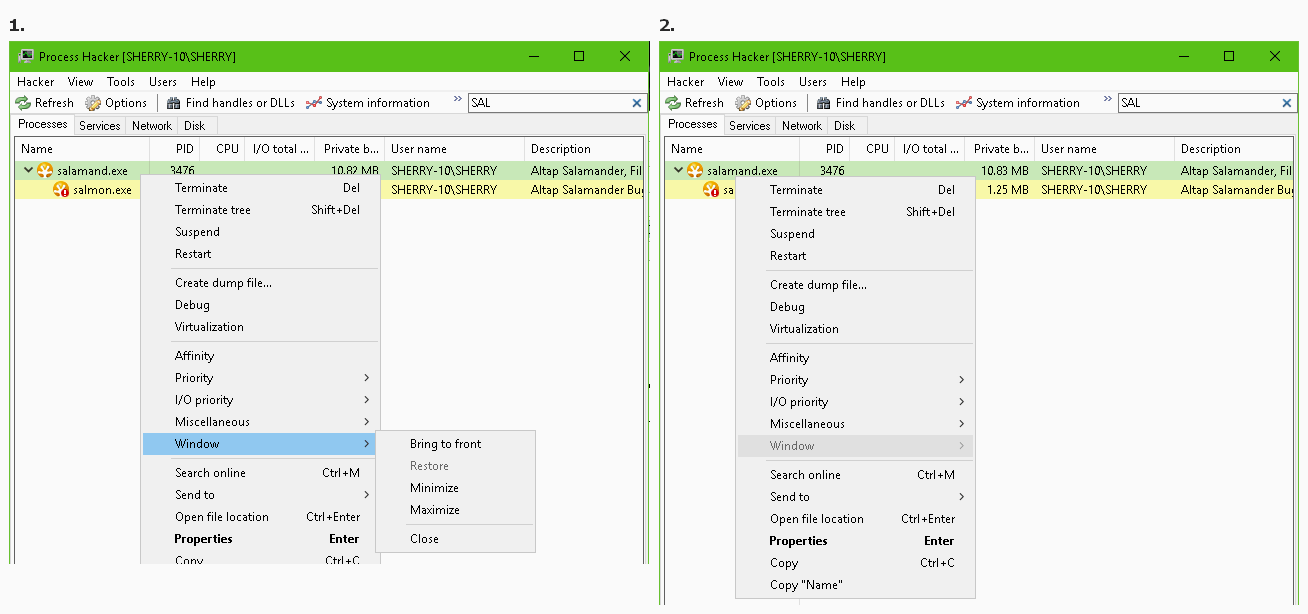Switch to the Network tab in window 2
This screenshot has width=1308, height=614.
[x=801, y=126]
